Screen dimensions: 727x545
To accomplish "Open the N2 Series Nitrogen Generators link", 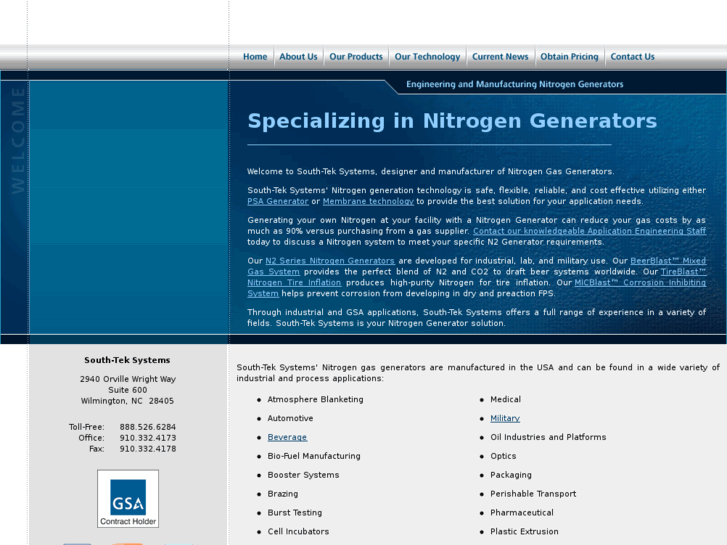I will point(330,261).
